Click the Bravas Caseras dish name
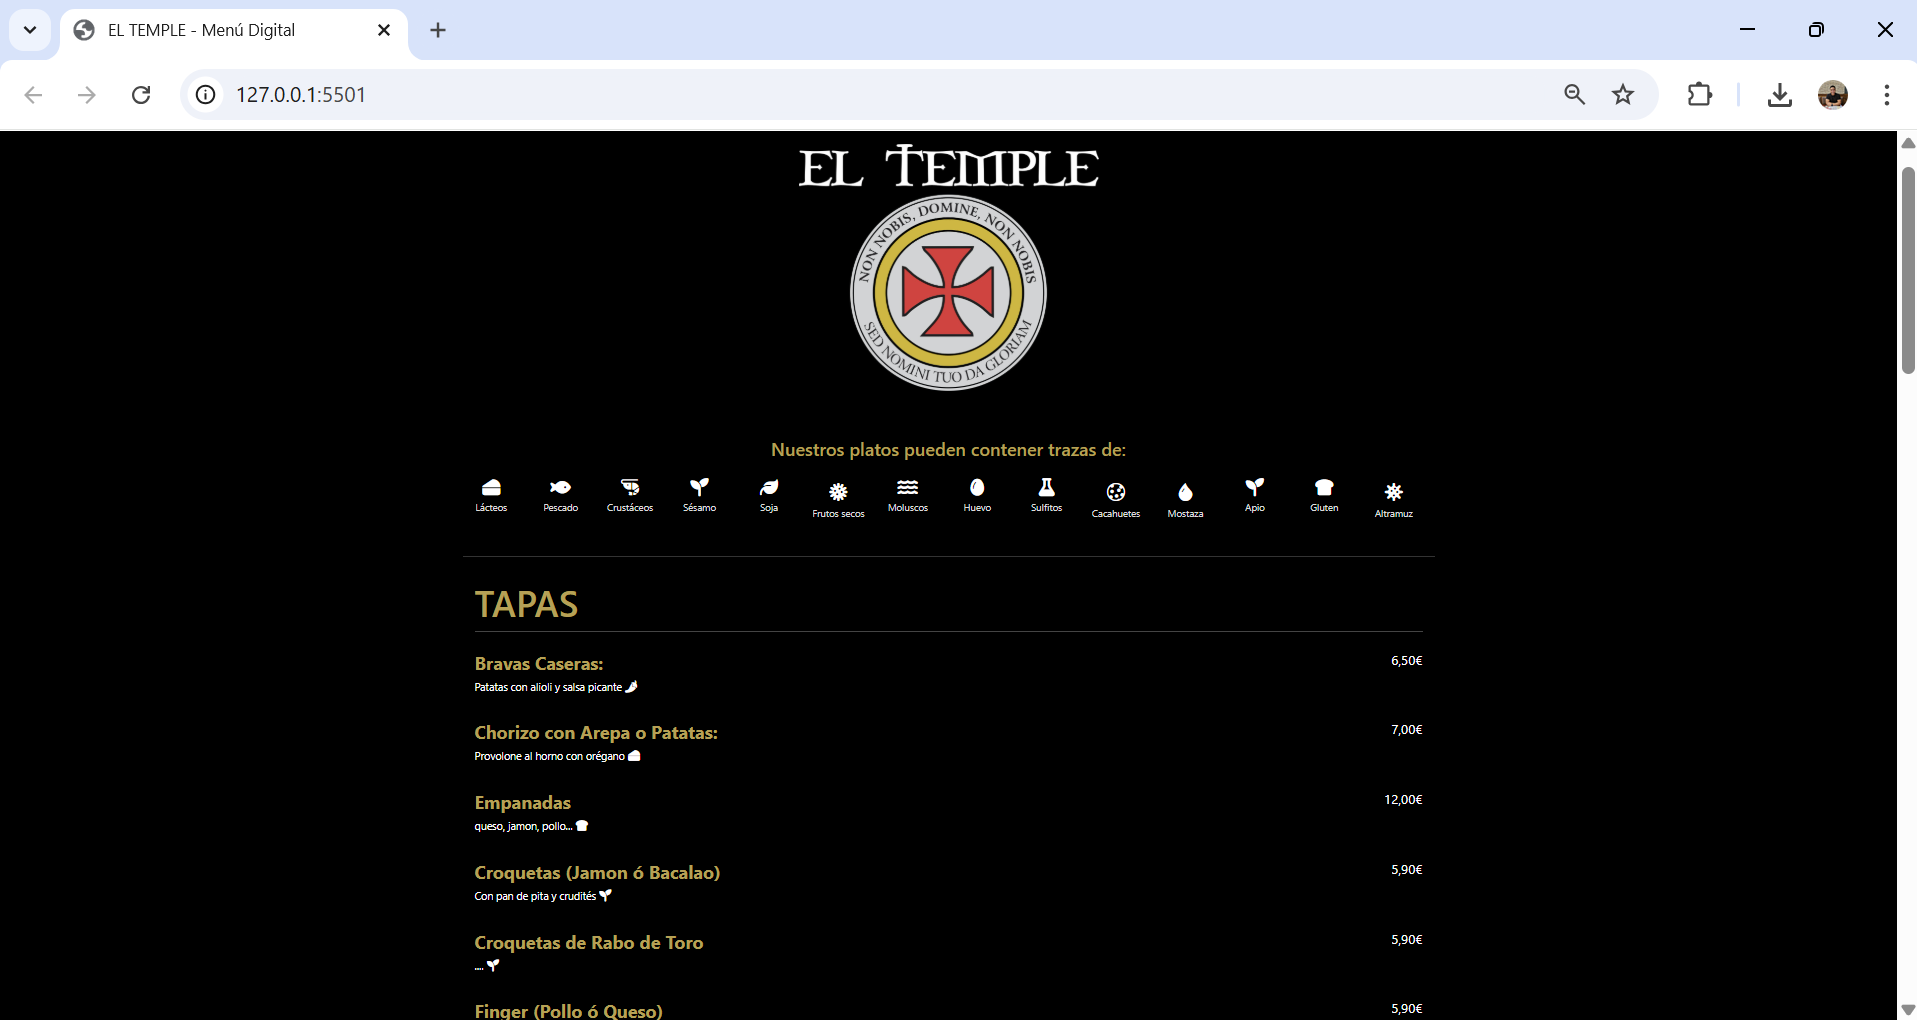Screen dimensions: 1917x1020 click(539, 664)
